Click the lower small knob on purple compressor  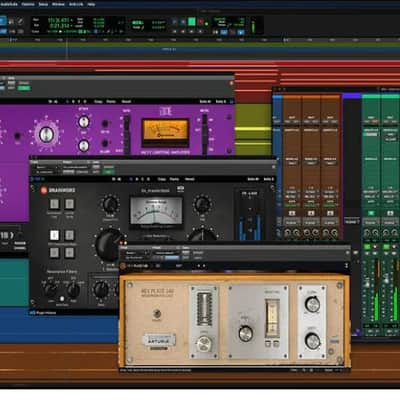click(83, 145)
